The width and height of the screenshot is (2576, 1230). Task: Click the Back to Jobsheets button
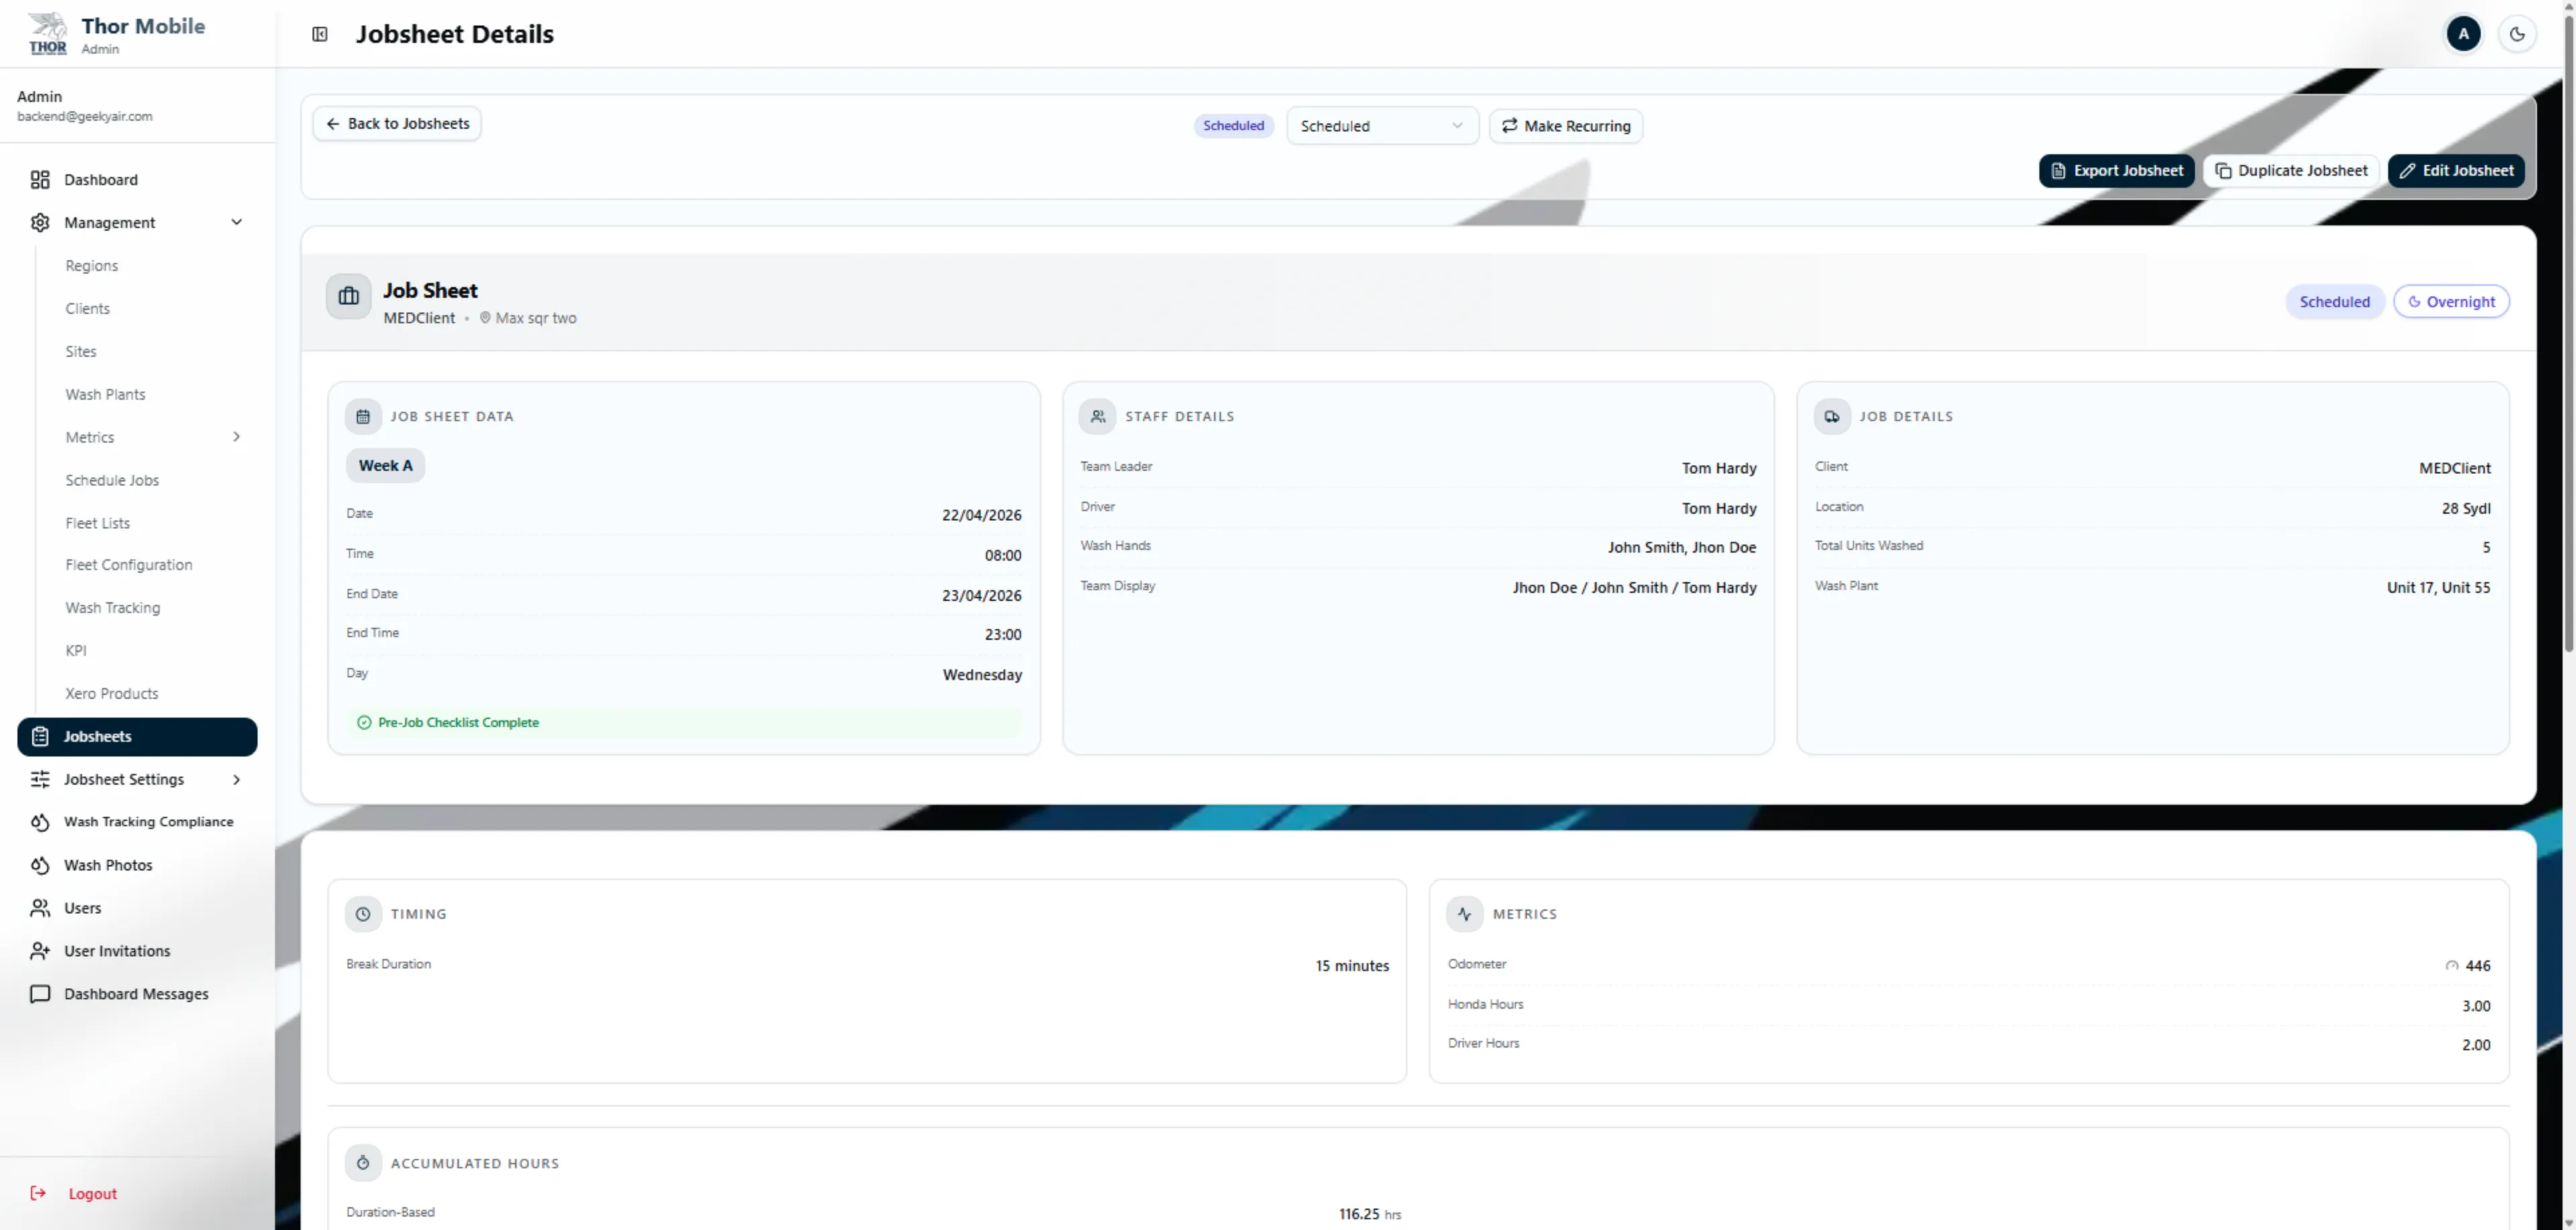(x=397, y=124)
